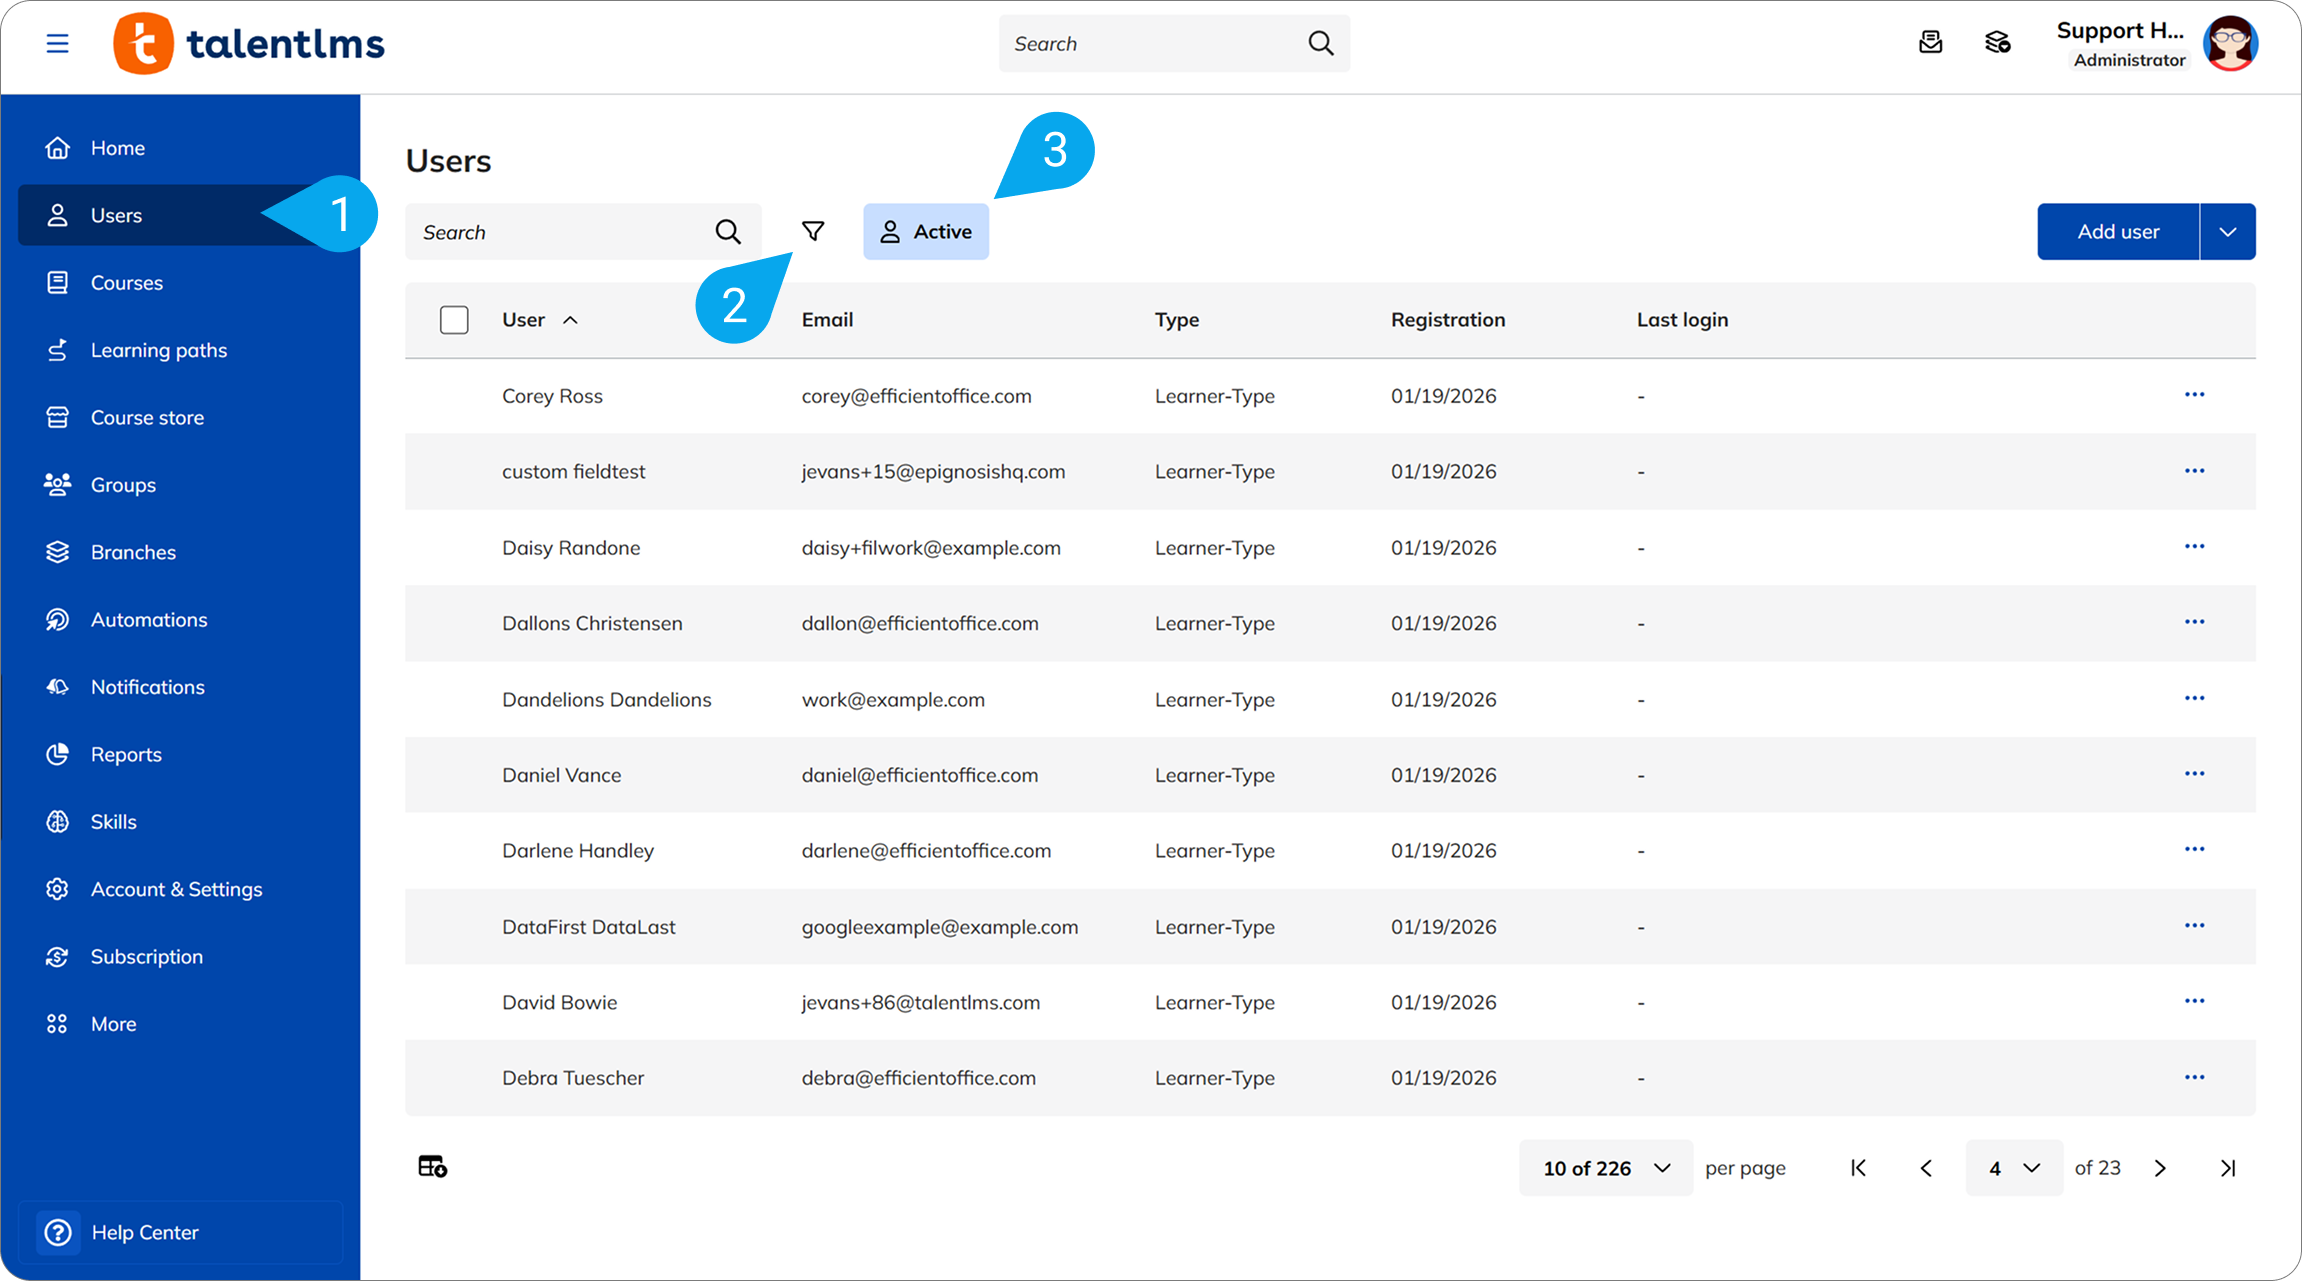
Task: Jump to first page of users
Action: (1858, 1168)
